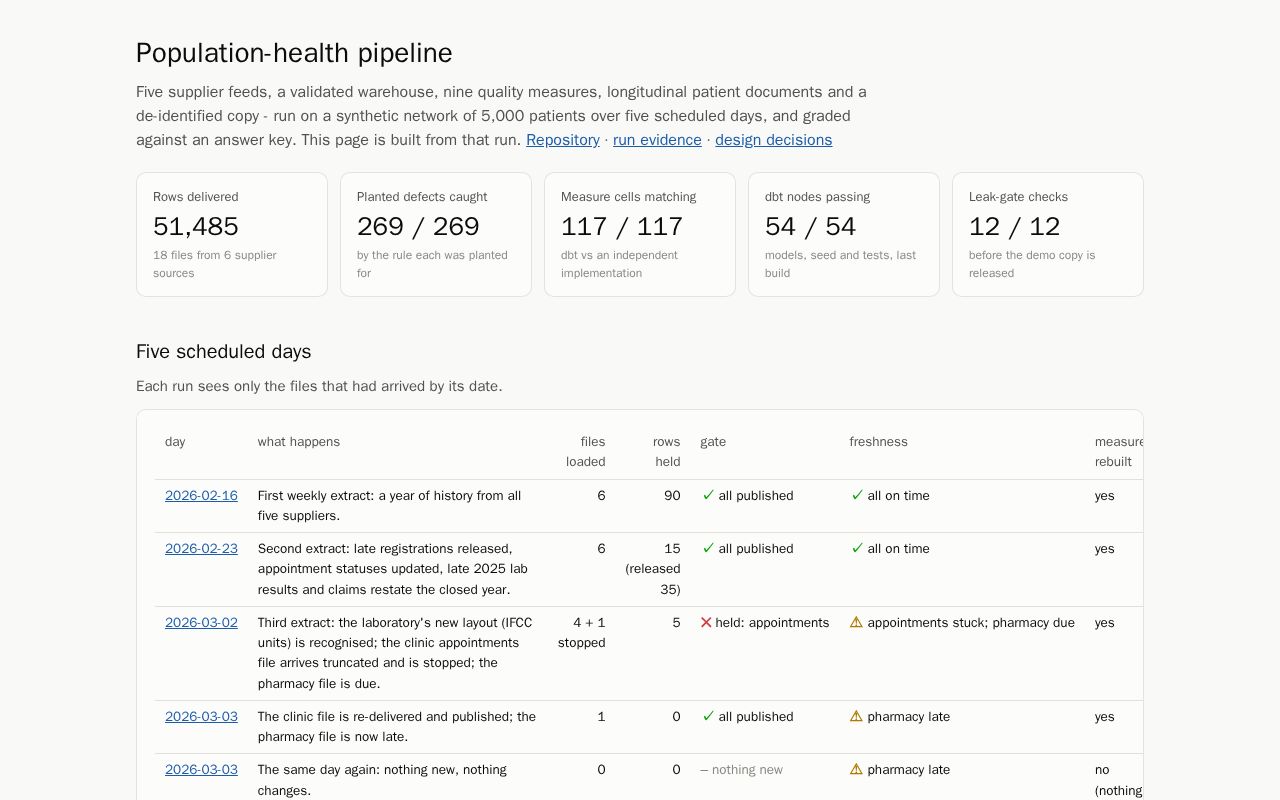Image resolution: width=1280 pixels, height=800 pixels.
Task: Click the 'gate' column header
Action: click(713, 442)
